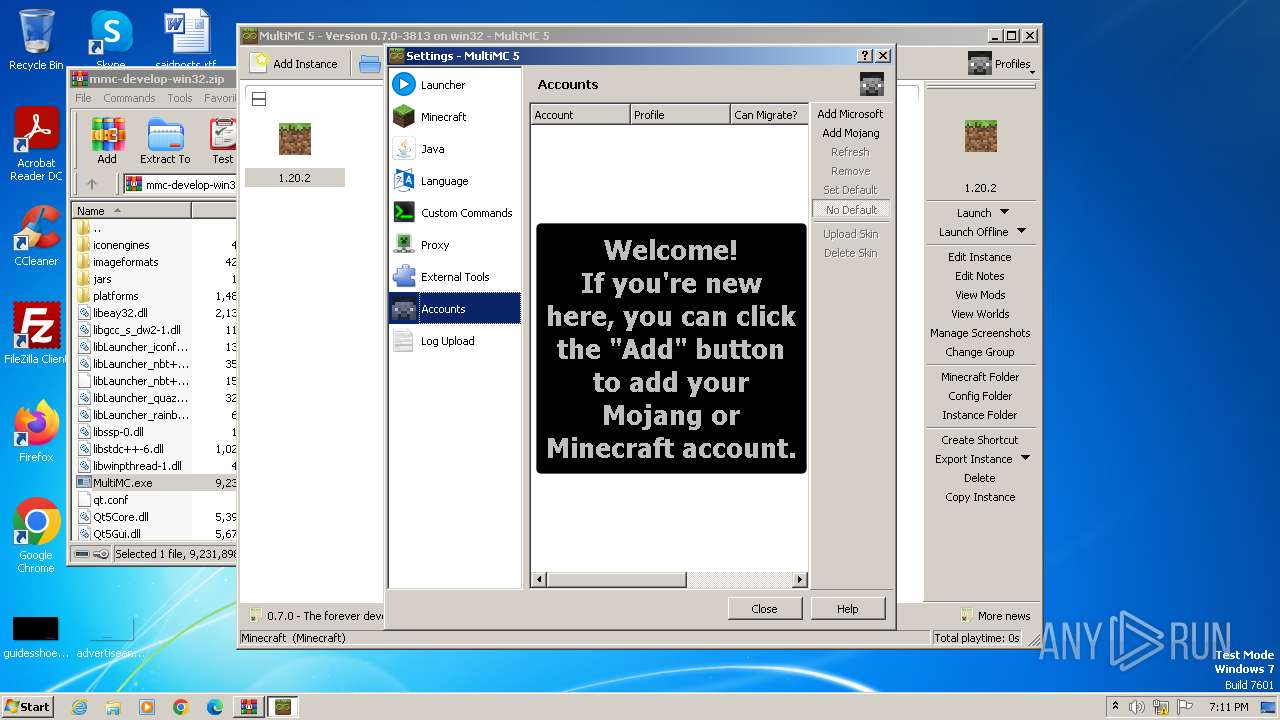Image resolution: width=1280 pixels, height=720 pixels.
Task: Click Edit Notes in side panel
Action: coord(980,276)
